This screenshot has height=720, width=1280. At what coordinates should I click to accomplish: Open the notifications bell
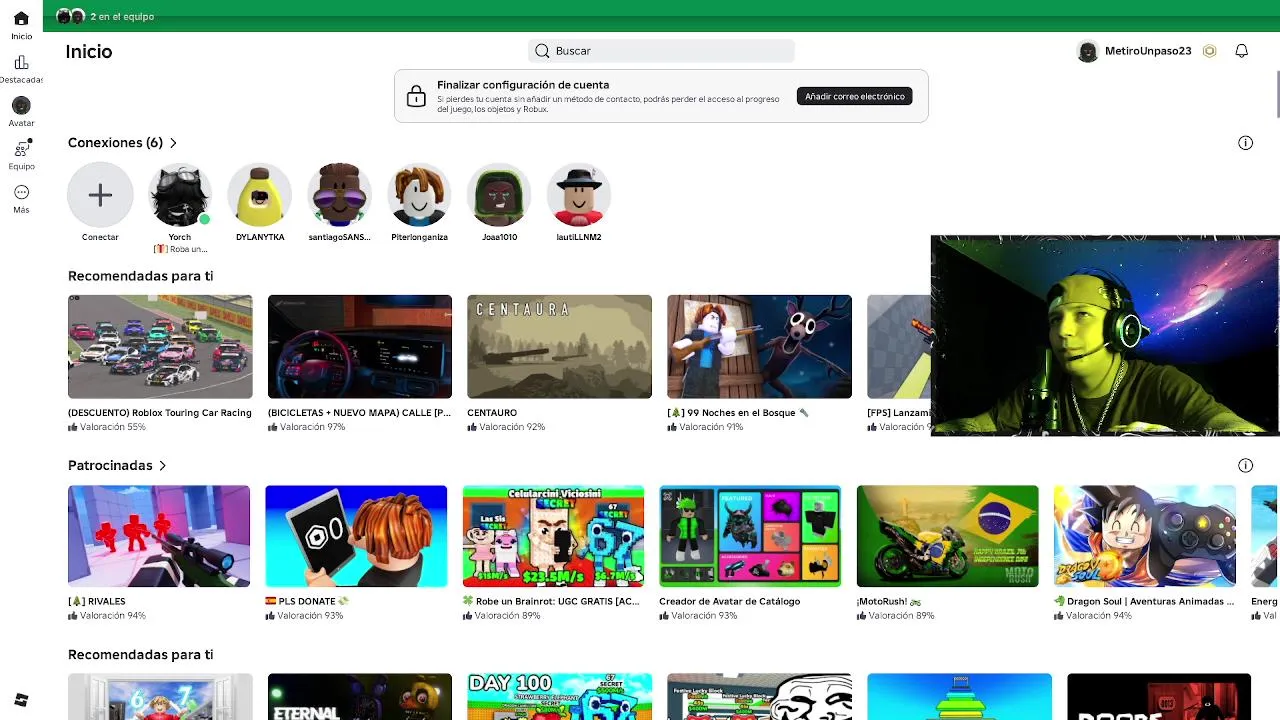(1241, 51)
